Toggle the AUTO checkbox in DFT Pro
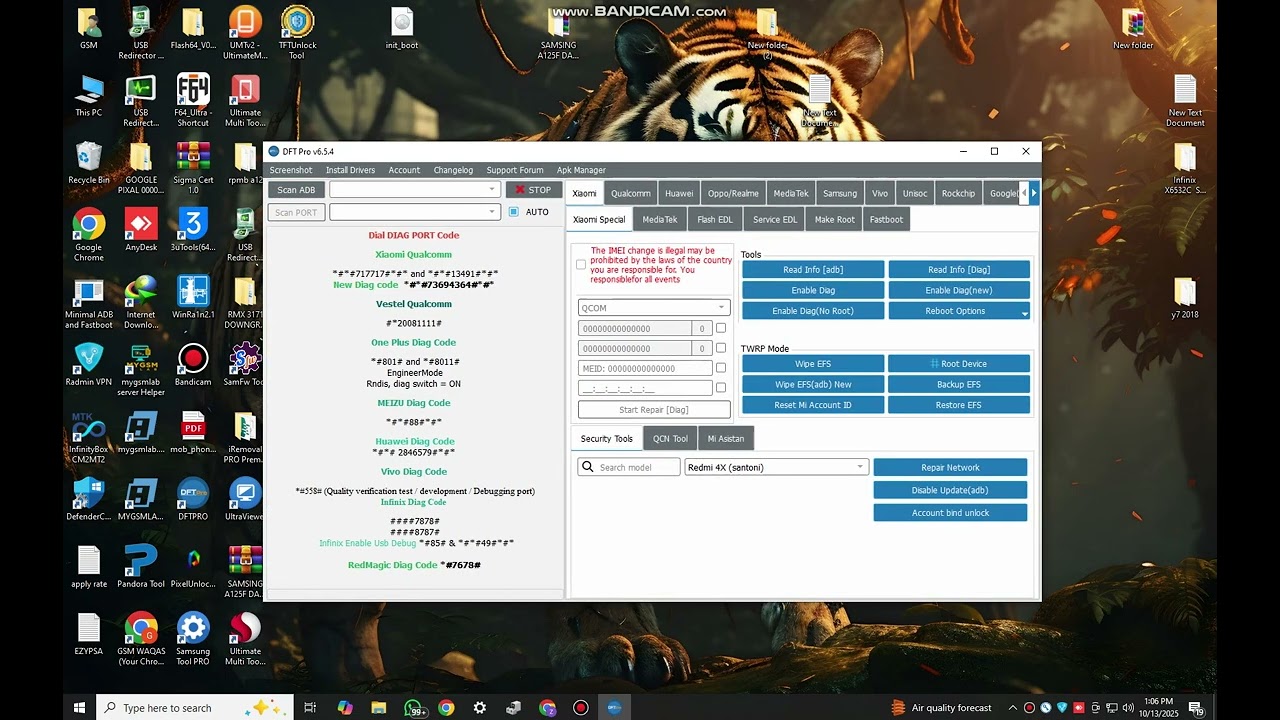1280x720 pixels. tap(514, 212)
